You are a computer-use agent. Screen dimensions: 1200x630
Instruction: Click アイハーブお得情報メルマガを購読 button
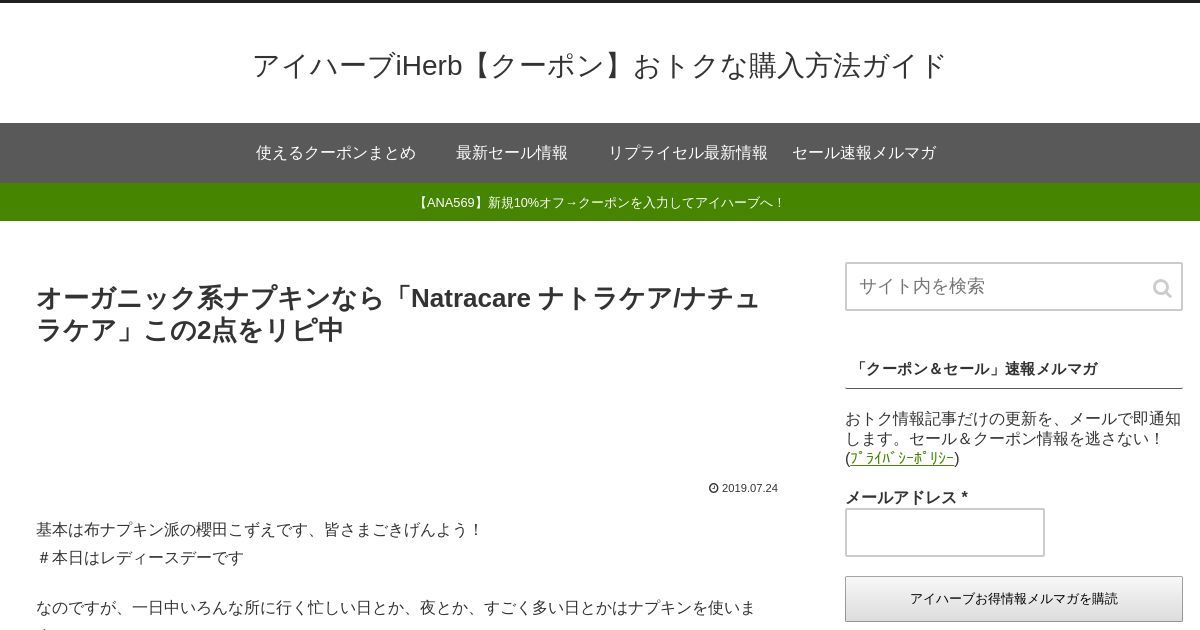(x=1014, y=599)
